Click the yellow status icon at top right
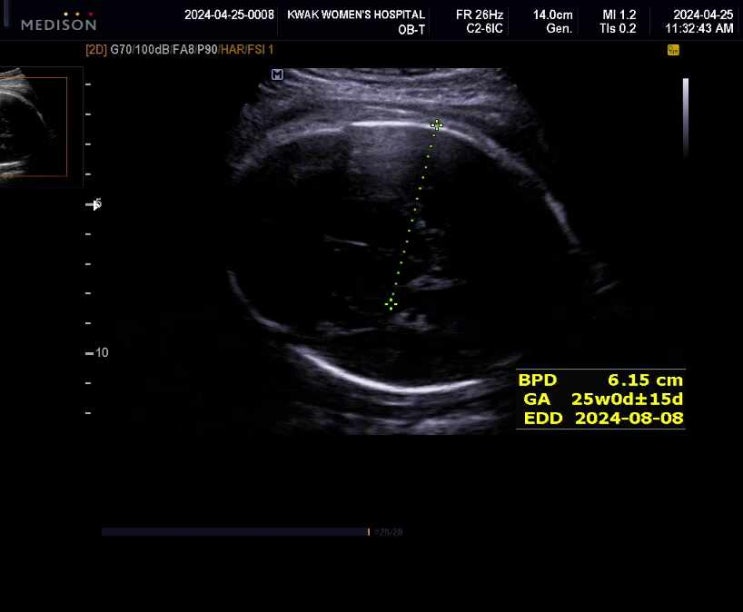 coord(673,50)
